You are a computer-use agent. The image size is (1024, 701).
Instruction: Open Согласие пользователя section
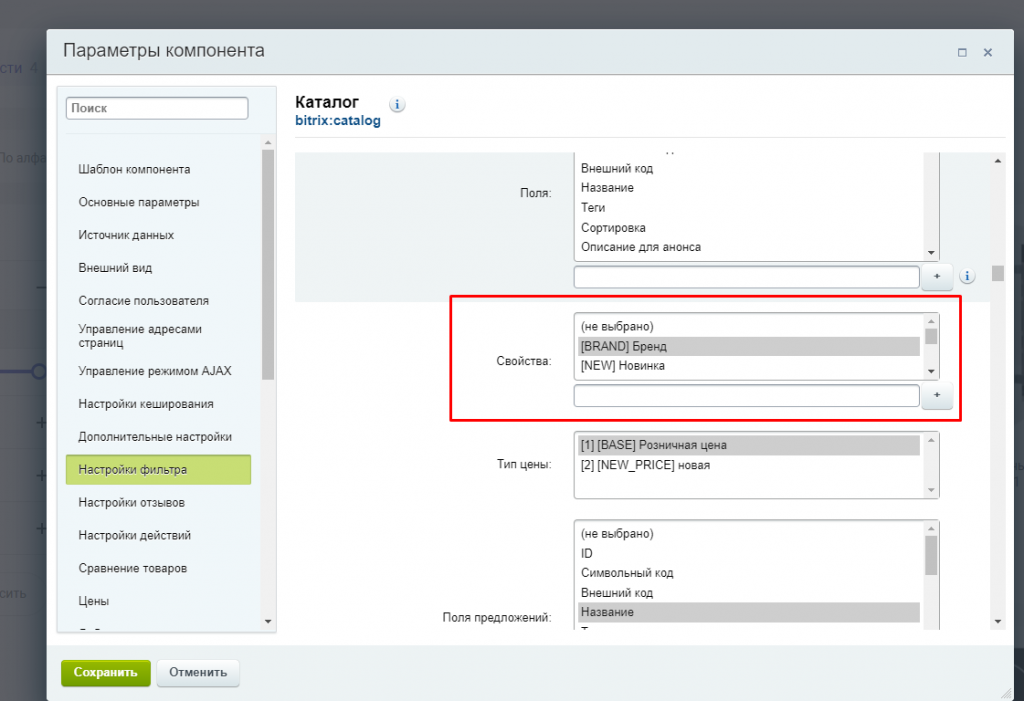(144, 301)
